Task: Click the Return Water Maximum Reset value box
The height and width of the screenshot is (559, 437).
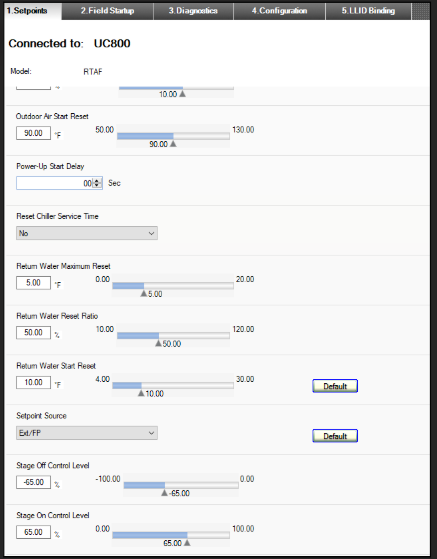Action: [33, 283]
